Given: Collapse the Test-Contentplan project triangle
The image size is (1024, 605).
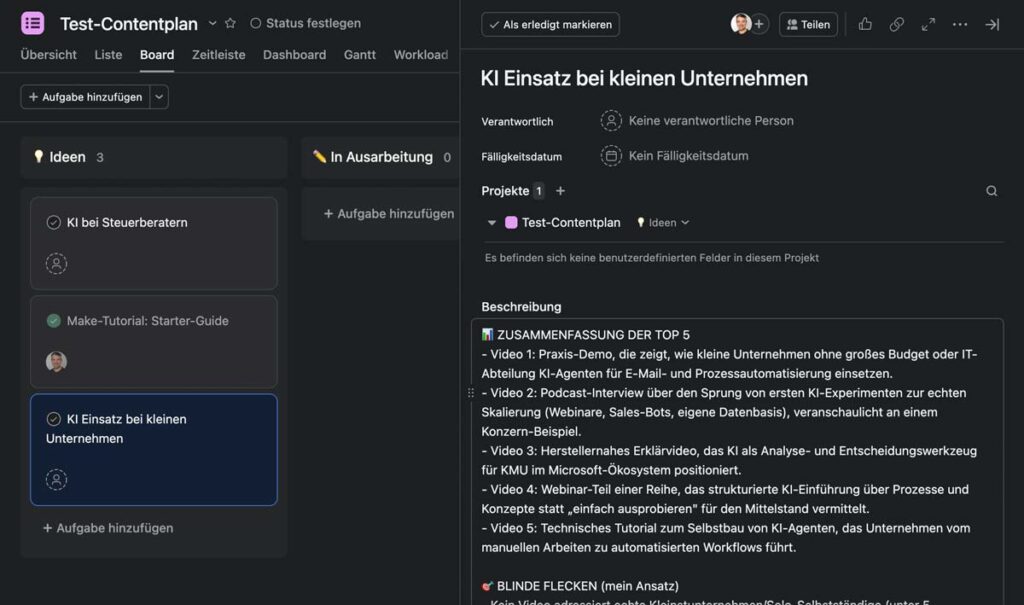Looking at the screenshot, I should [x=492, y=223].
